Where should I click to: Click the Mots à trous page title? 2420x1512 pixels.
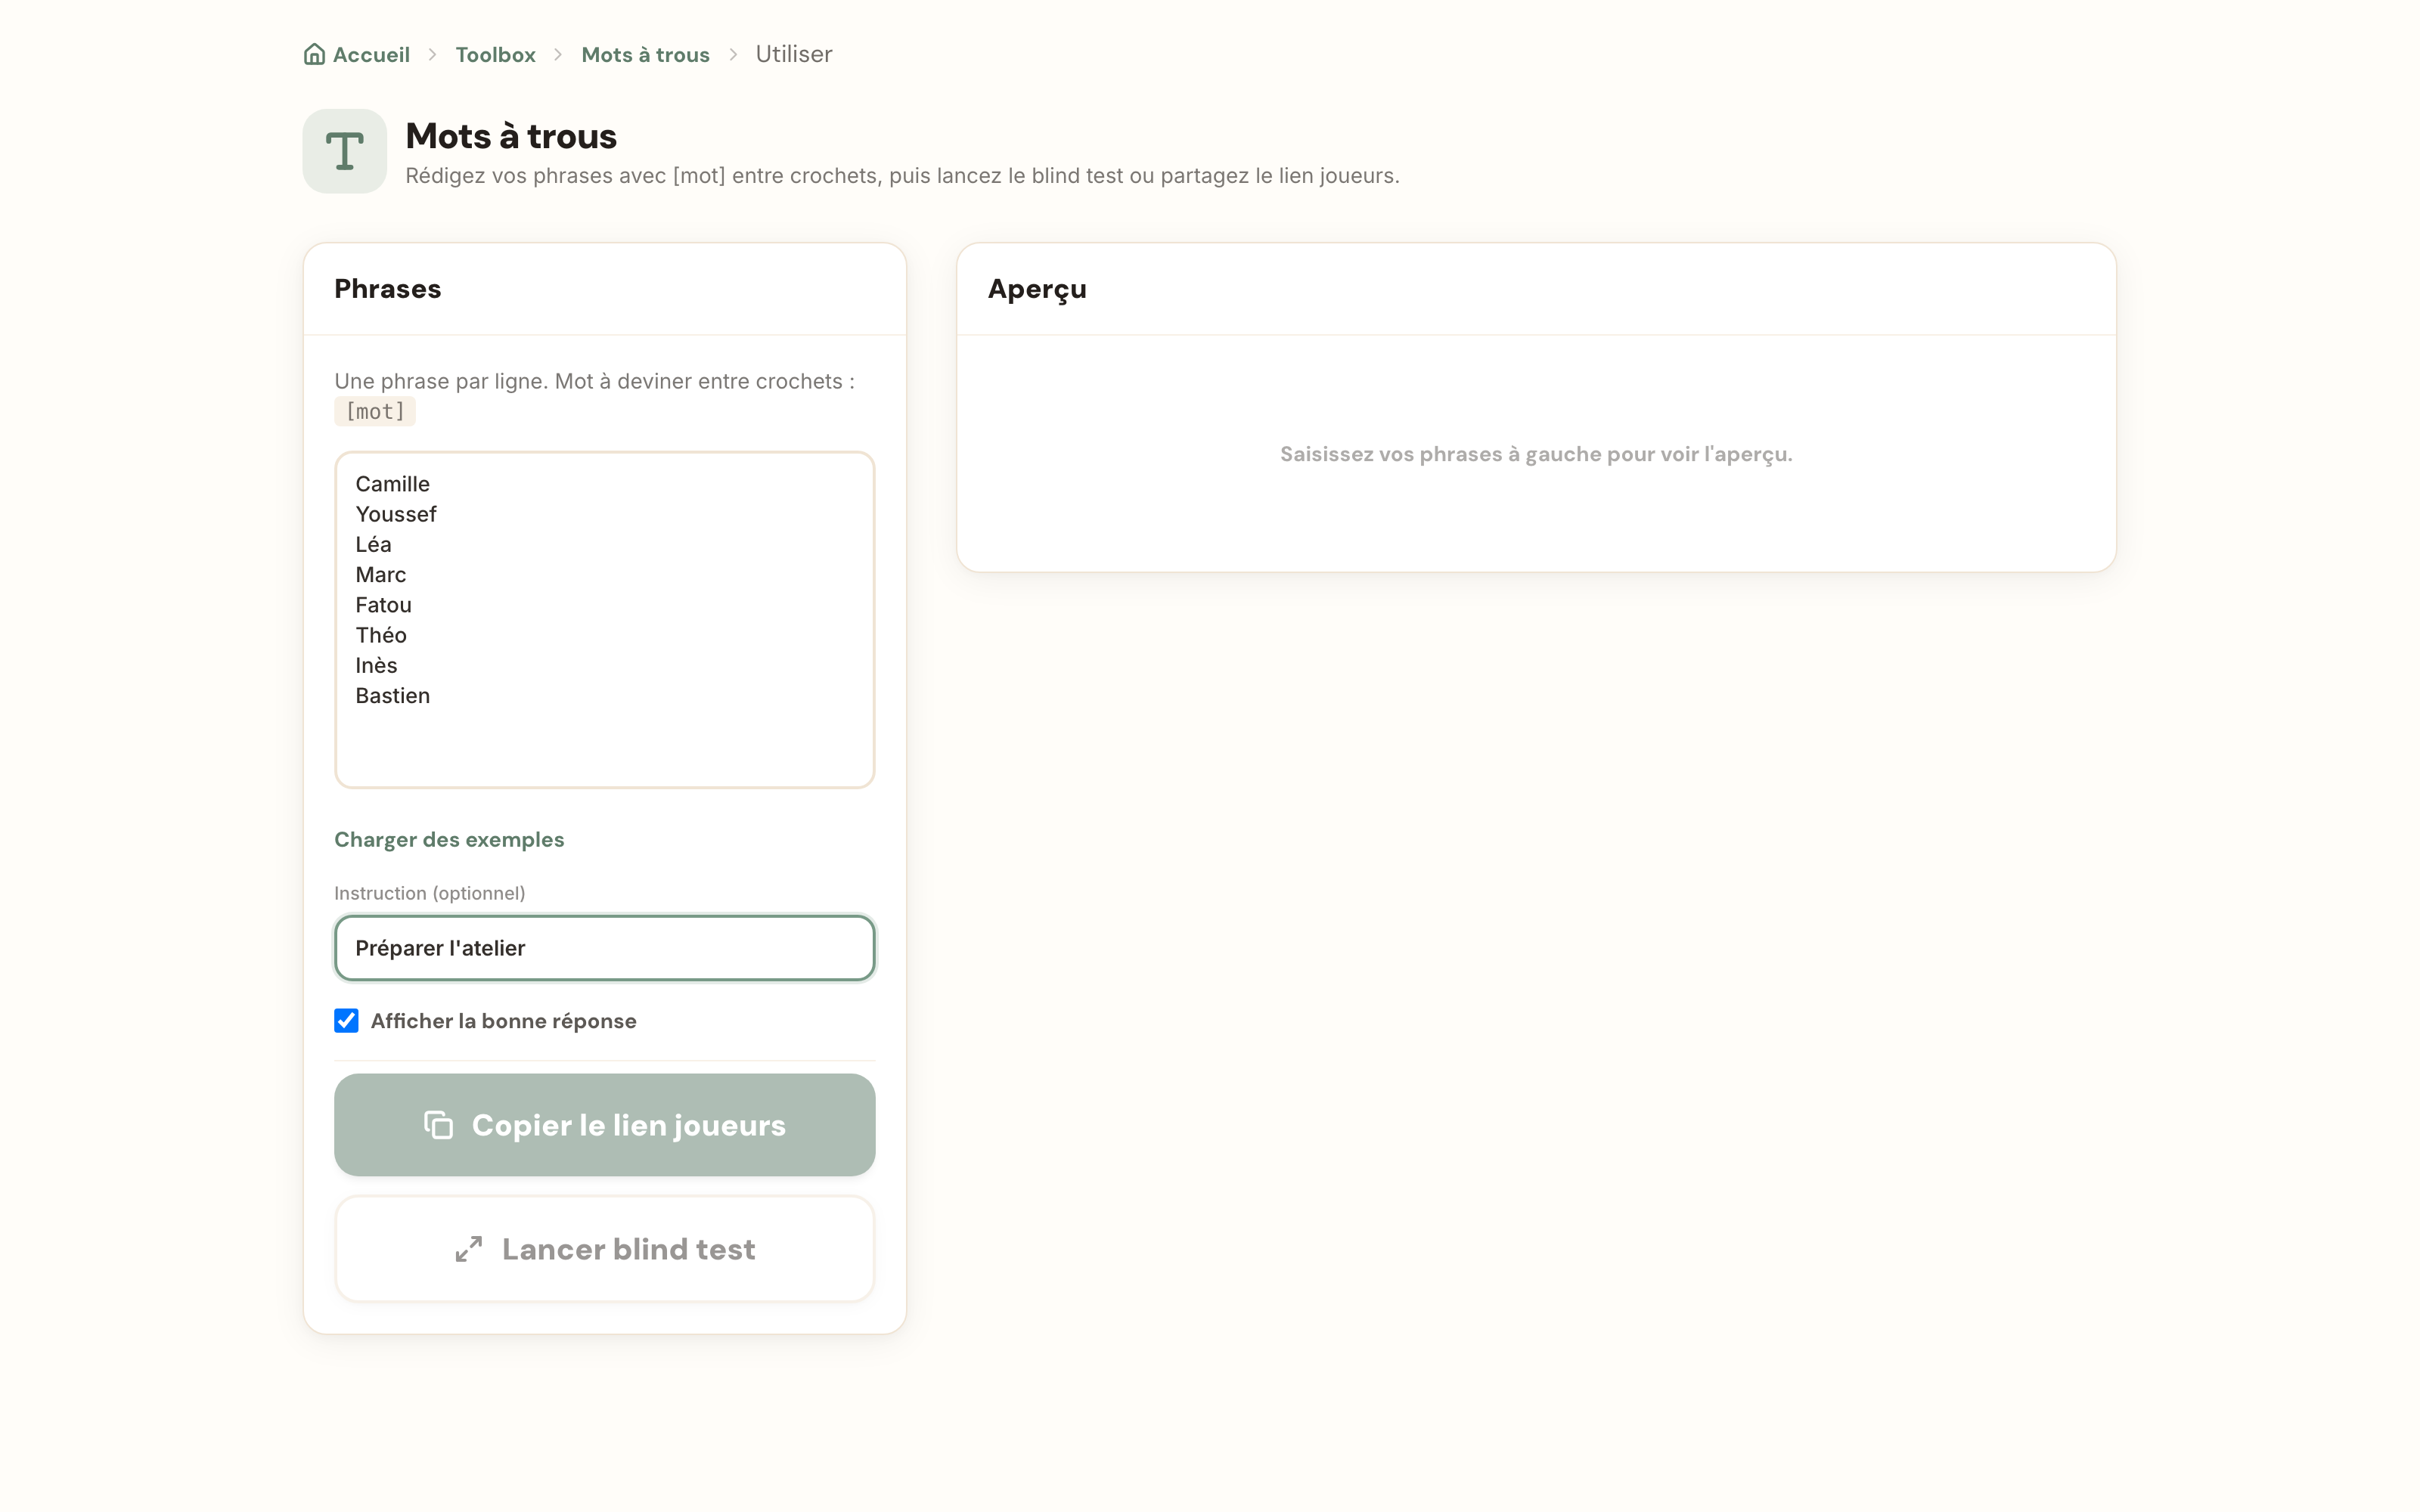click(511, 136)
